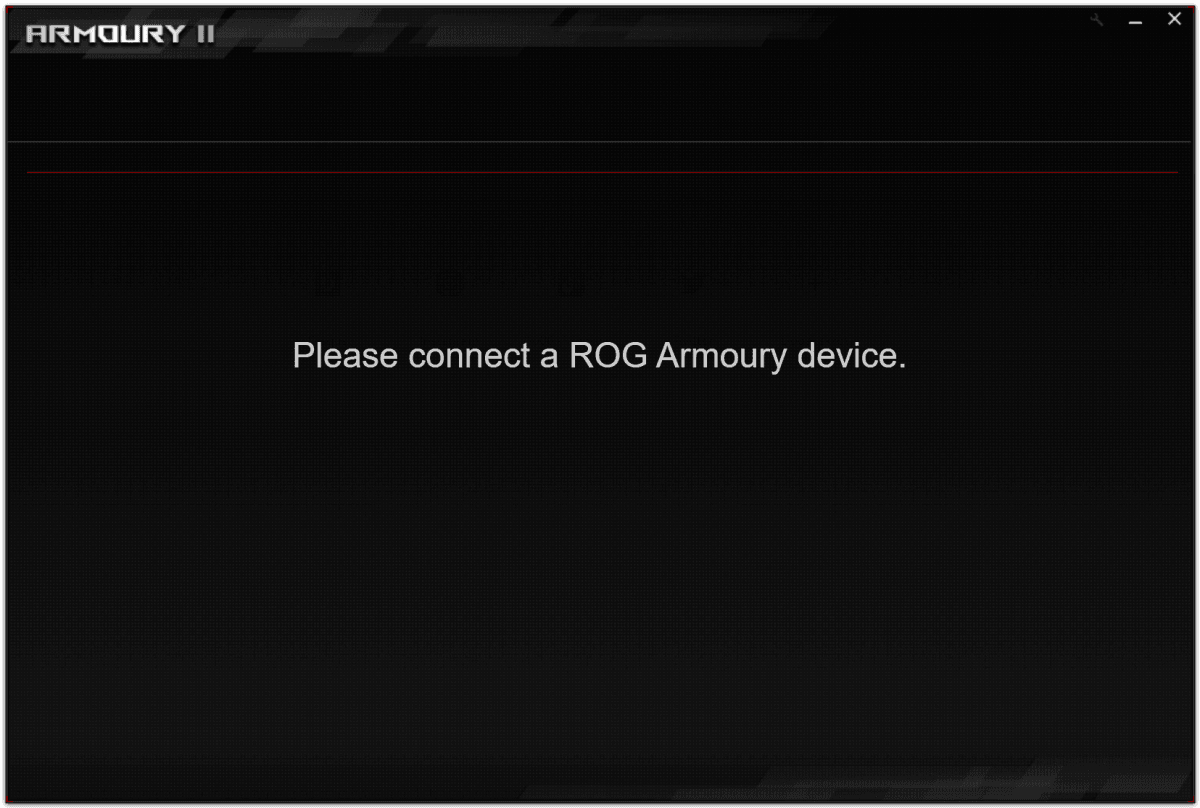Click the empty title bar beside the logo
Image resolution: width=1200 pixels, height=808 pixels.
650,30
